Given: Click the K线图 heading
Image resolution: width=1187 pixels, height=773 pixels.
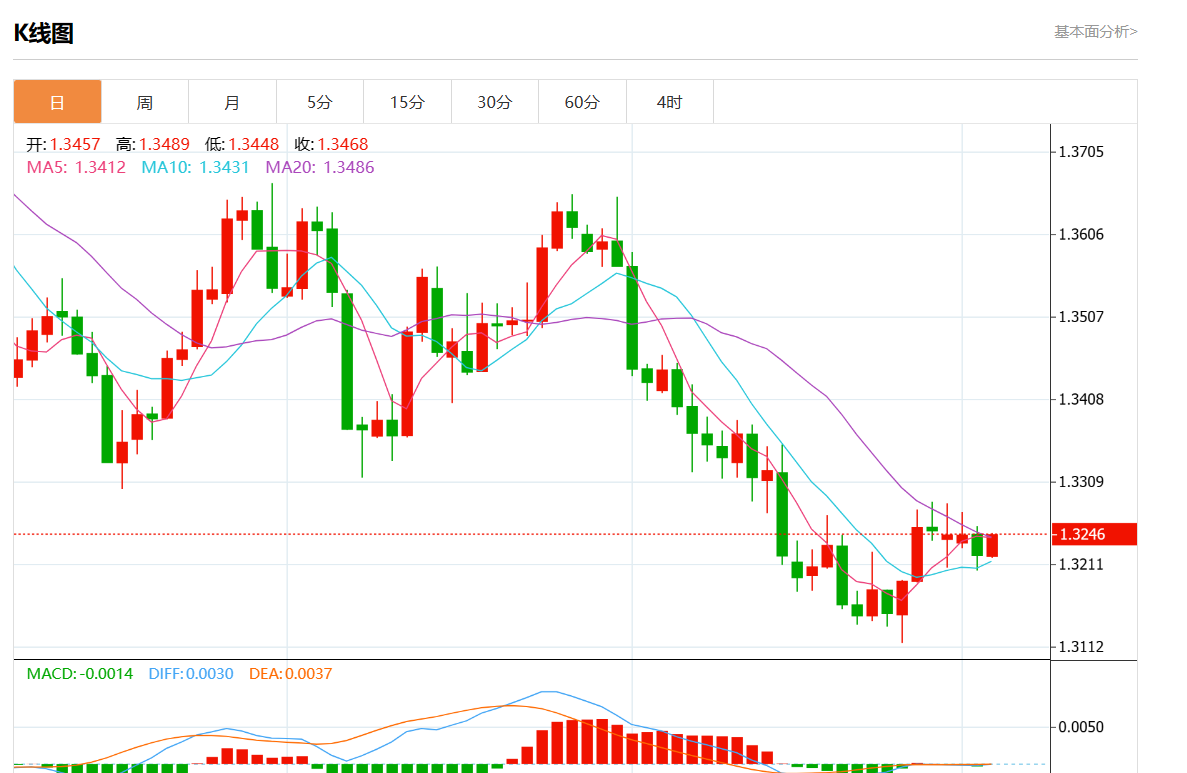Looking at the screenshot, I should coord(44,33).
